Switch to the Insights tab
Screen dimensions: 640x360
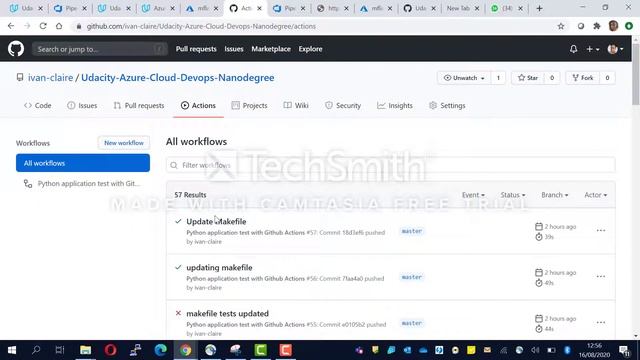click(395, 105)
